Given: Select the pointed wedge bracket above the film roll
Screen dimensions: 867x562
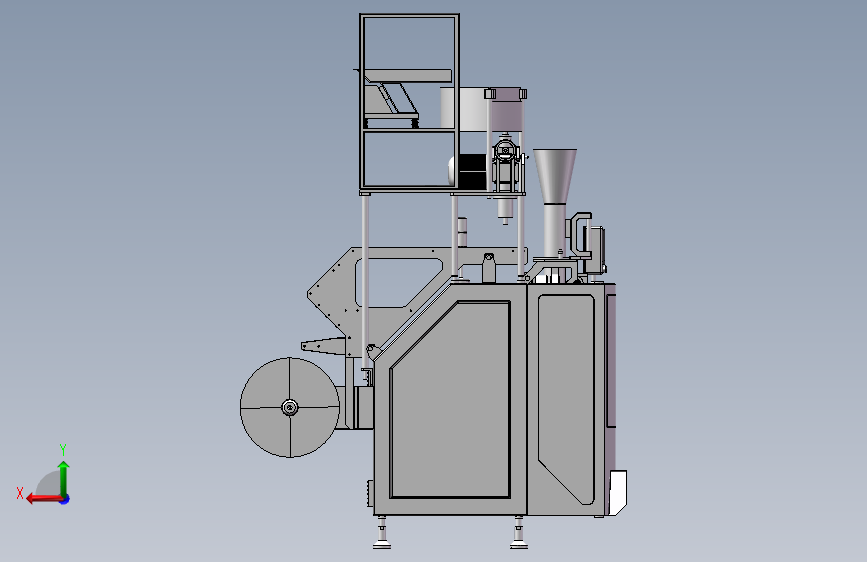Looking at the screenshot, I should pyautogui.click(x=324, y=346).
